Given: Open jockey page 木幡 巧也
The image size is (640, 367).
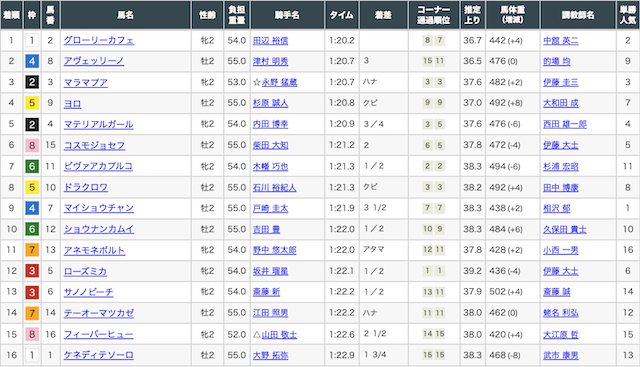Looking at the screenshot, I should tap(270, 166).
